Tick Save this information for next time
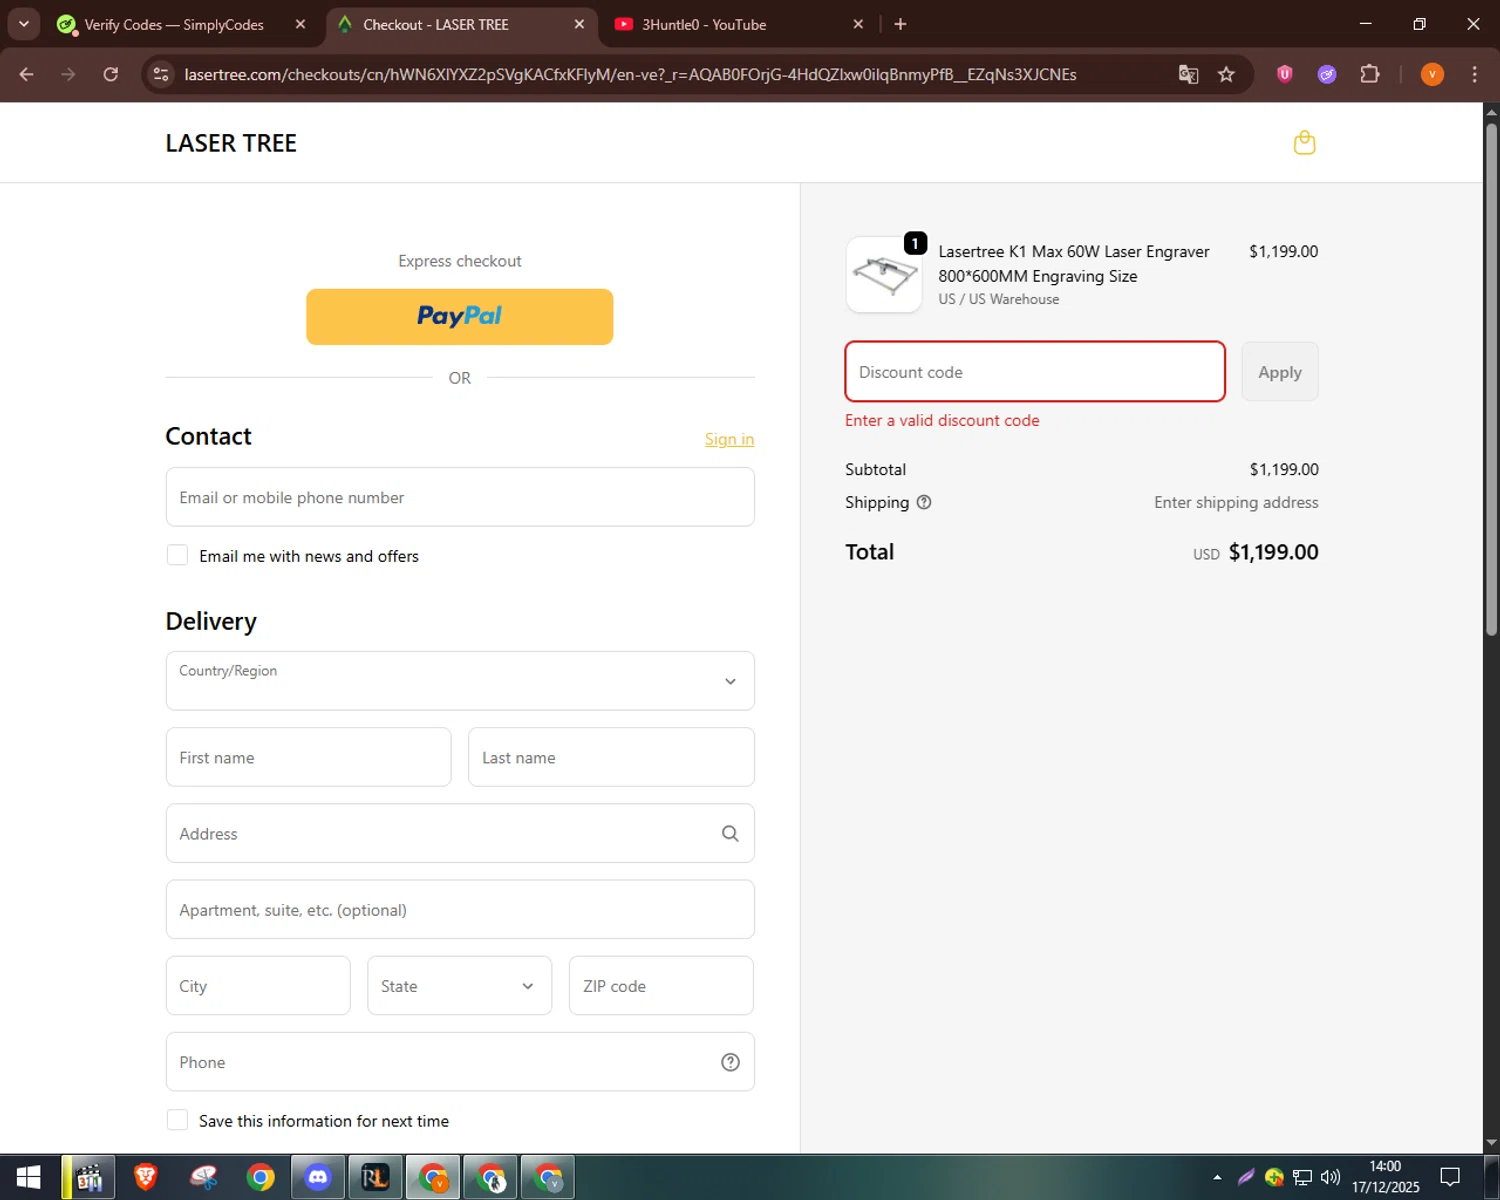The width and height of the screenshot is (1500, 1200). [177, 1120]
